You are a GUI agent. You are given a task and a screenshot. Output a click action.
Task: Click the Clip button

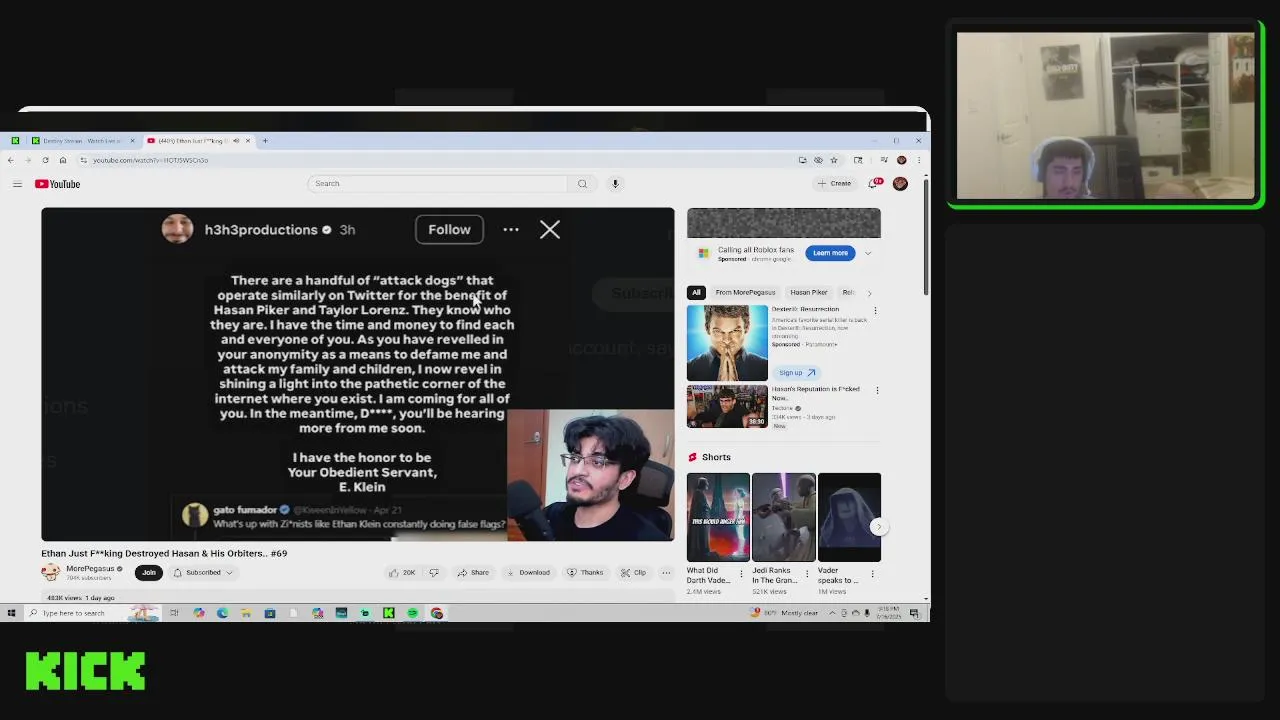click(633, 572)
